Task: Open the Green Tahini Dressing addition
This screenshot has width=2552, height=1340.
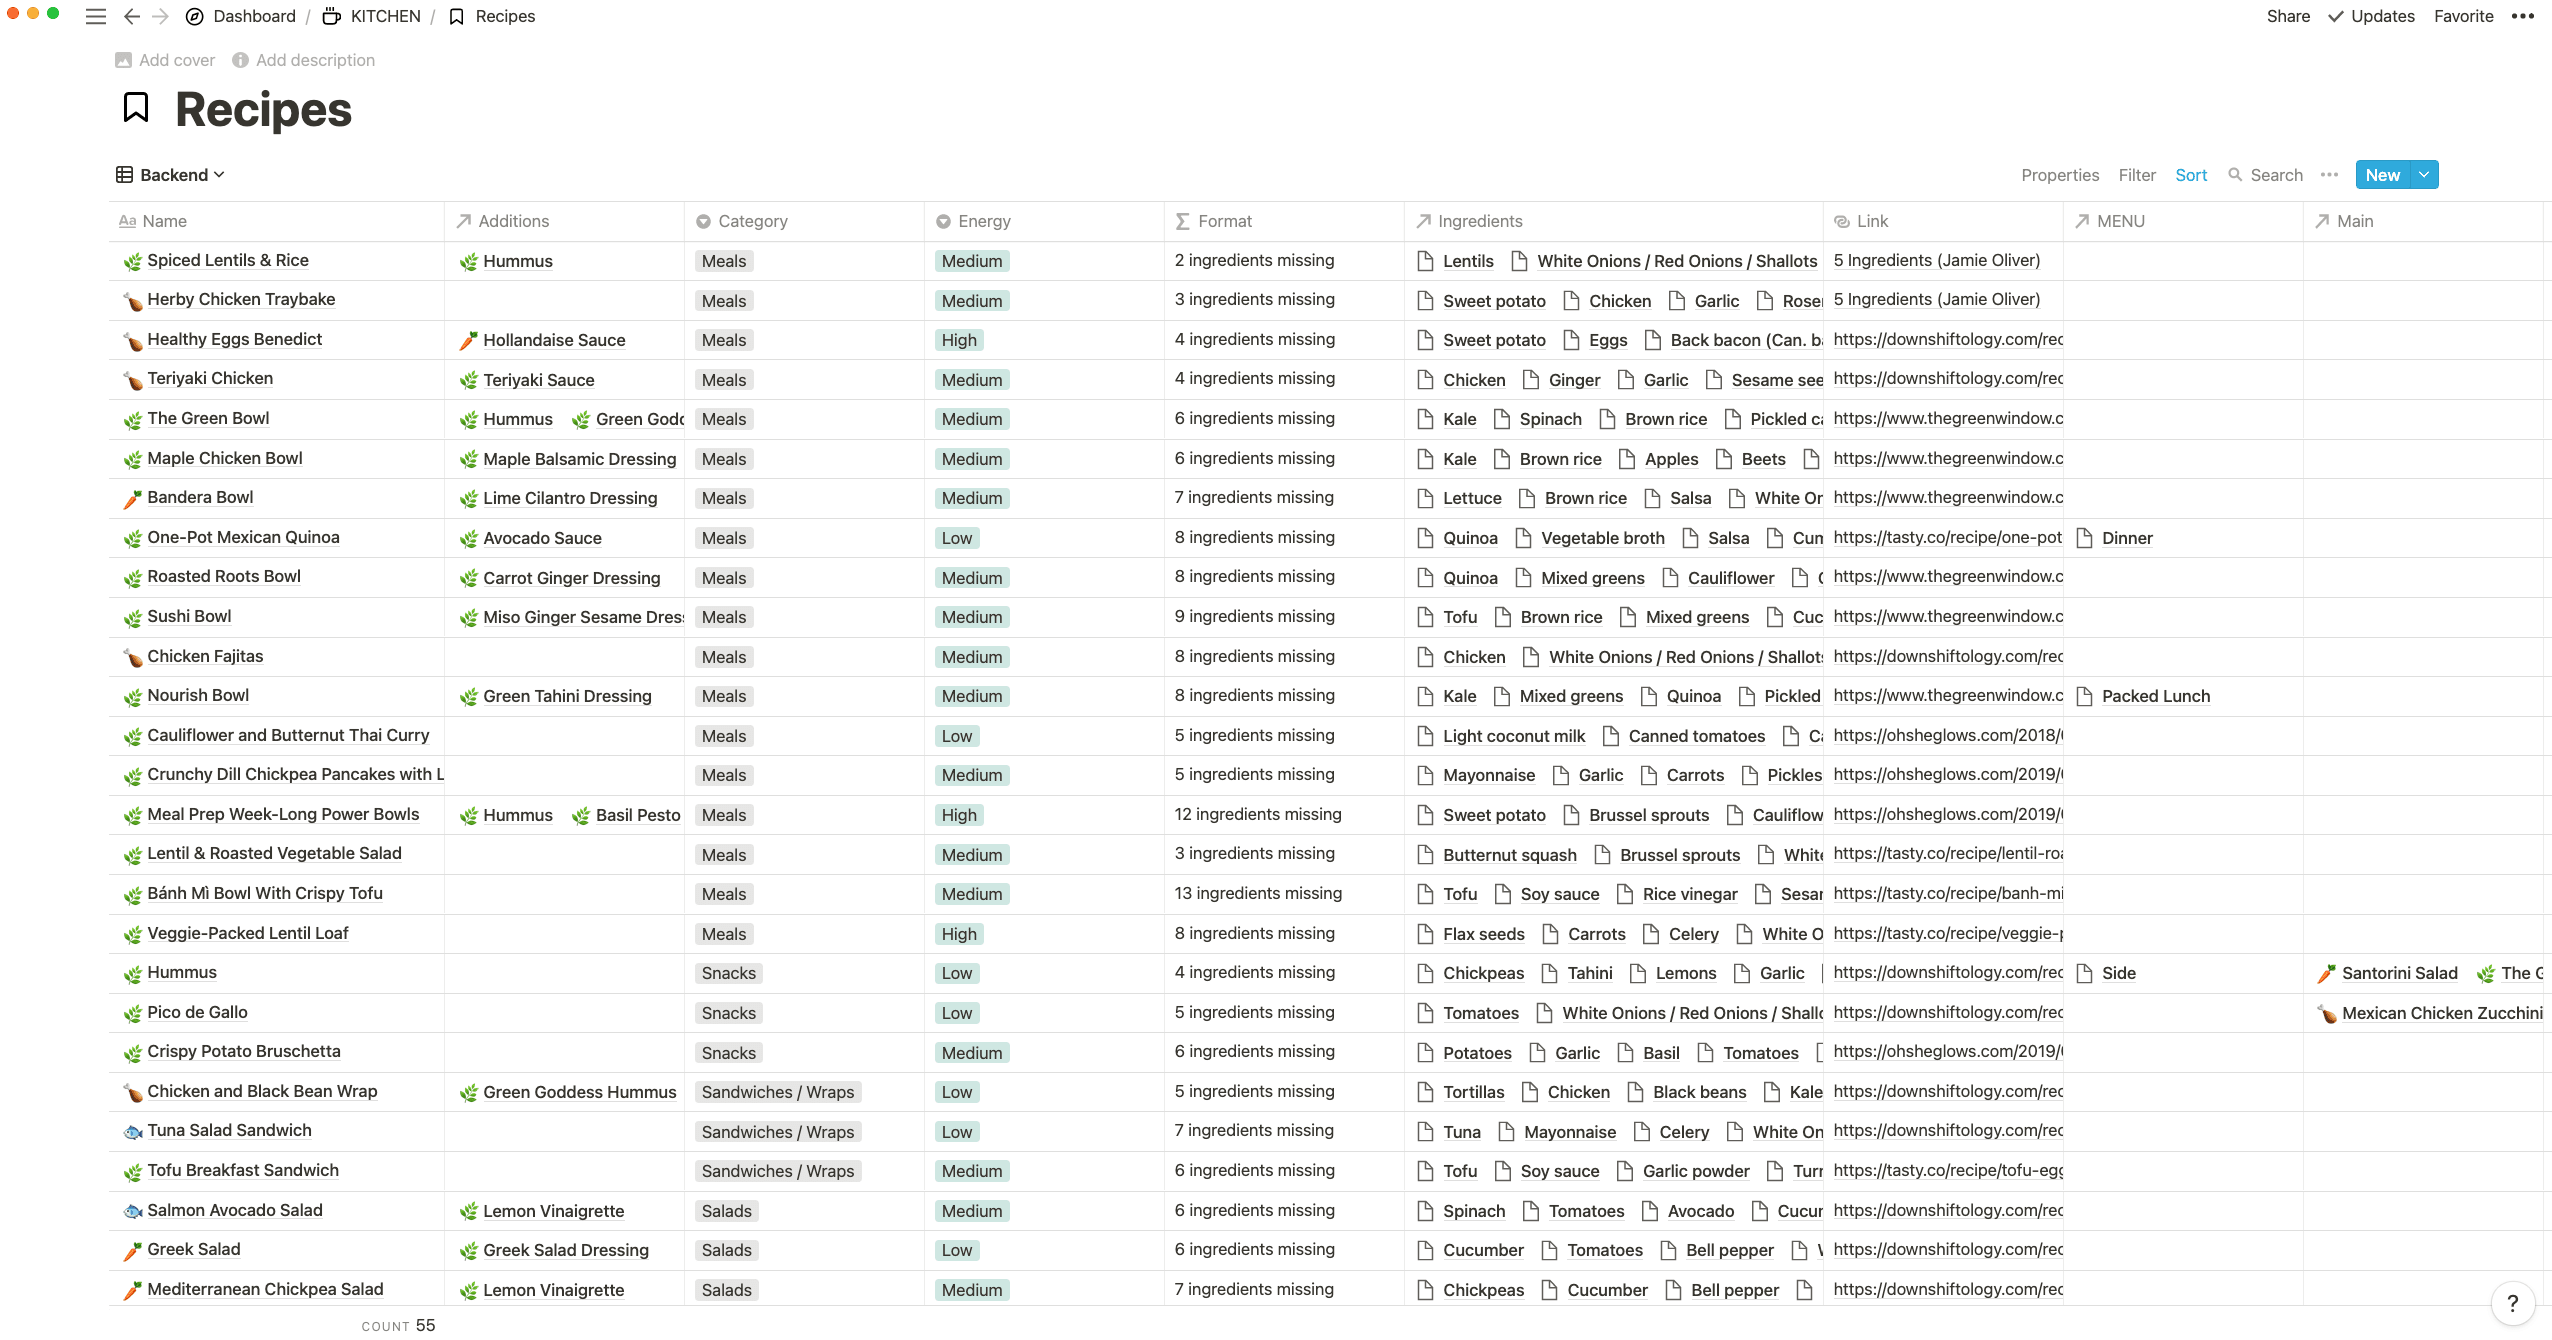Action: tap(567, 696)
